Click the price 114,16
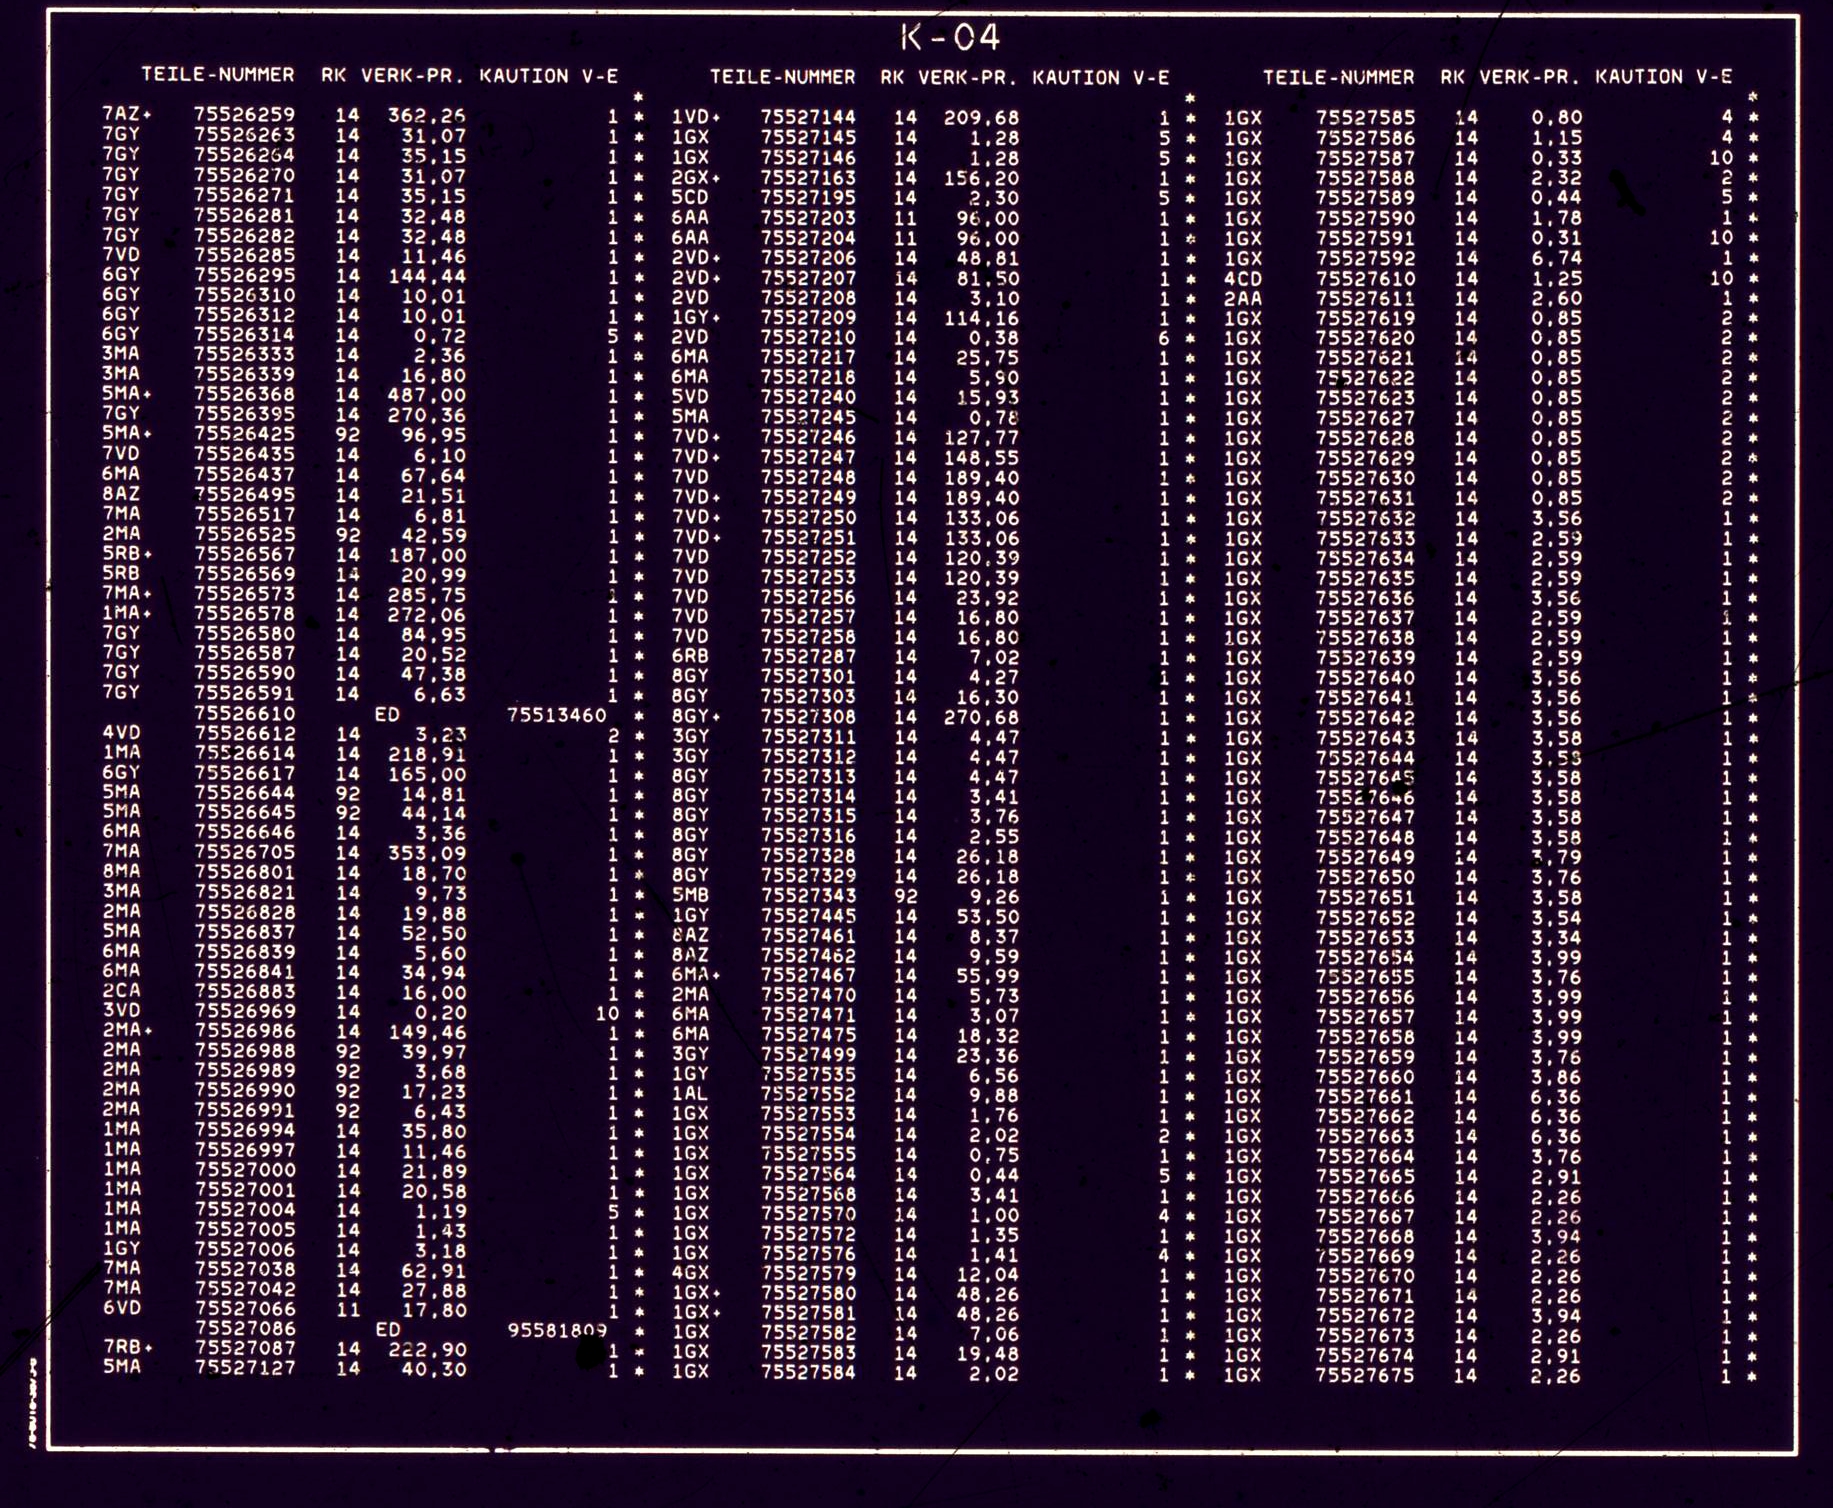 point(981,319)
